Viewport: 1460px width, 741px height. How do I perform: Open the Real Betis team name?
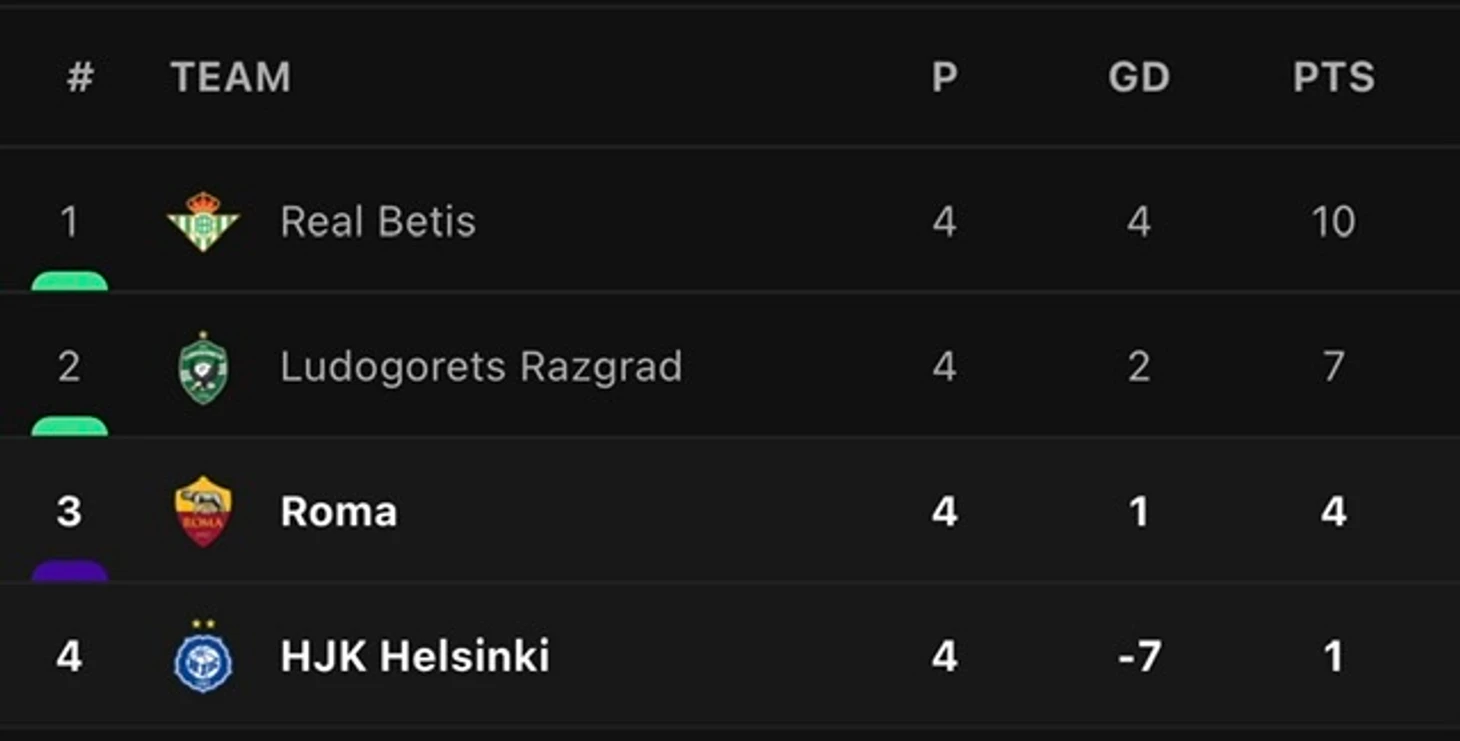pos(378,221)
